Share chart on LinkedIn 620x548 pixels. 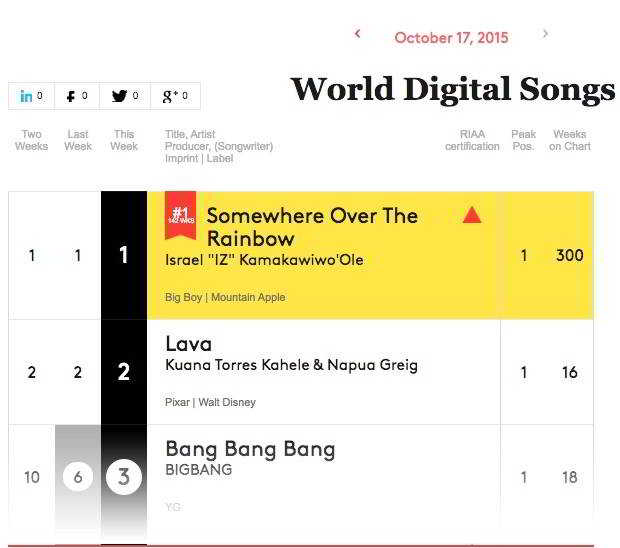pos(32,96)
